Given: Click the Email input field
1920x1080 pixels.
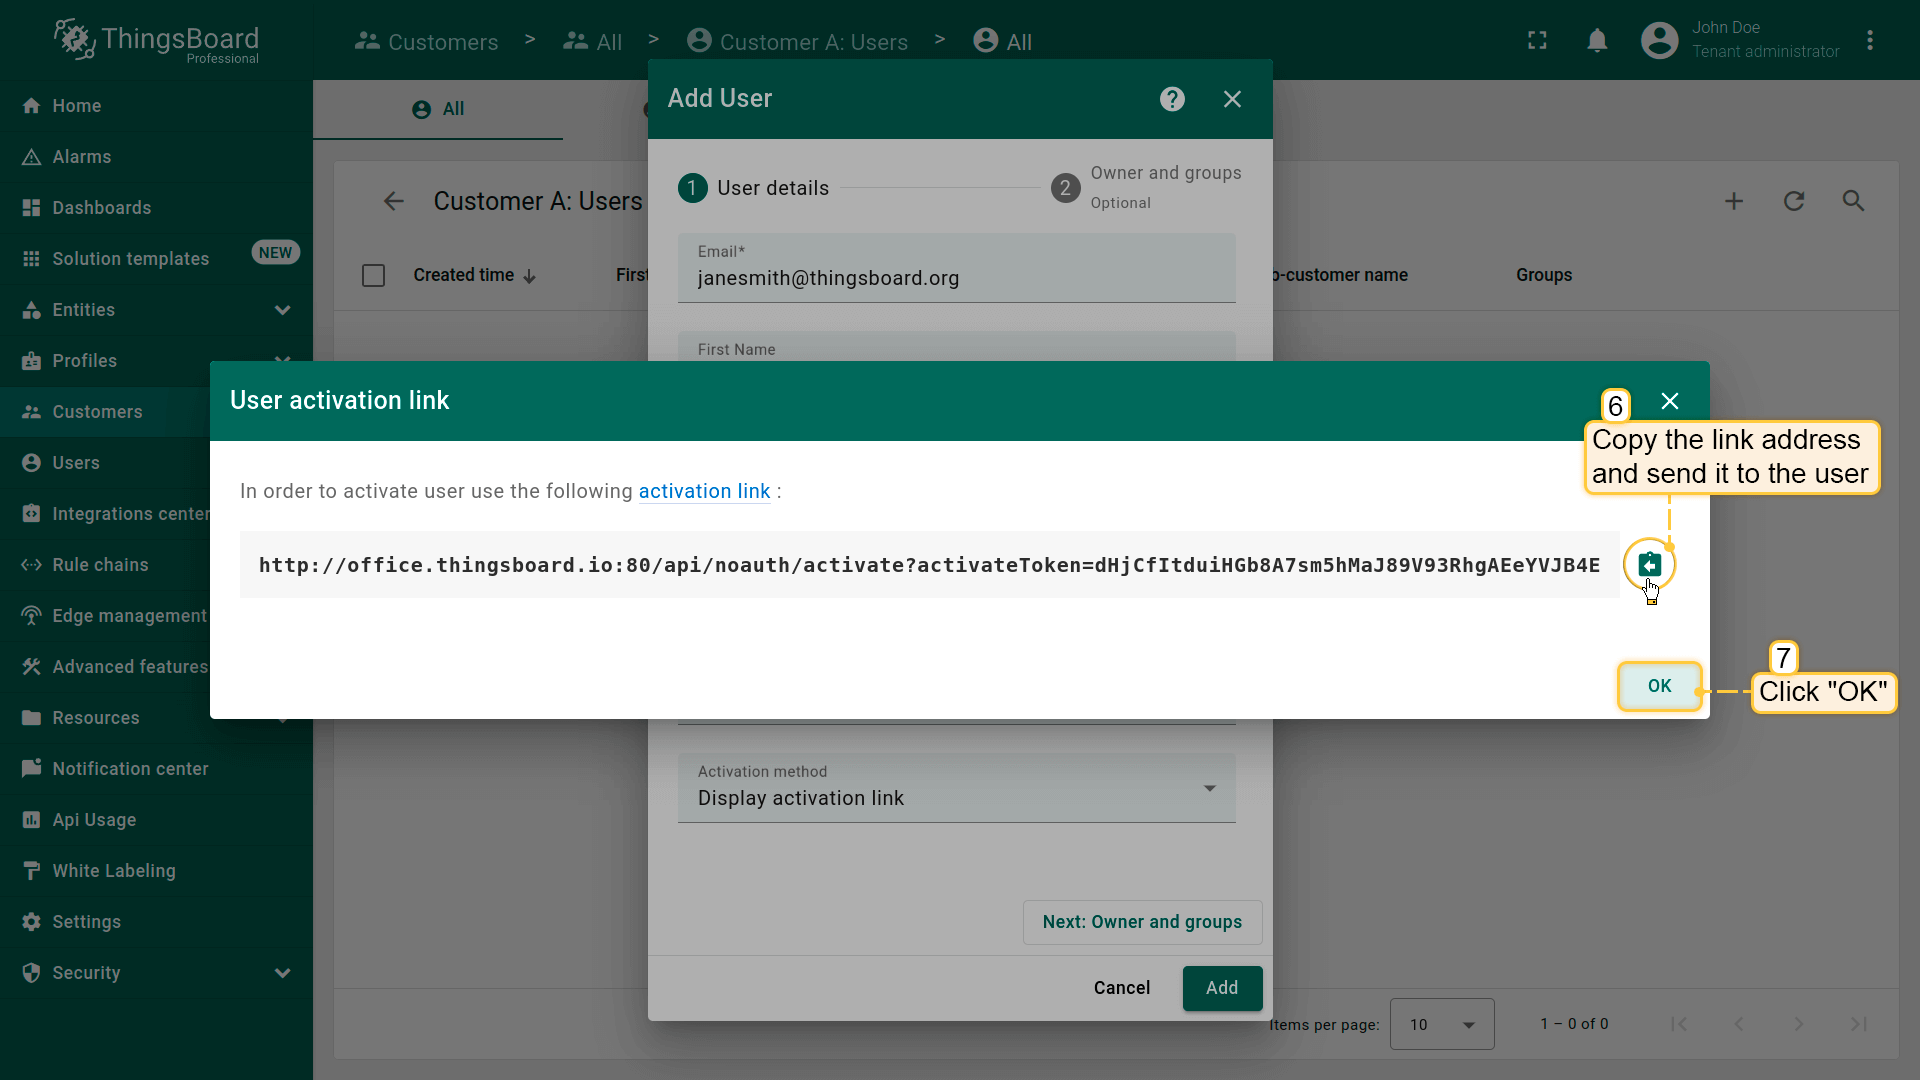Looking at the screenshot, I should tap(956, 278).
